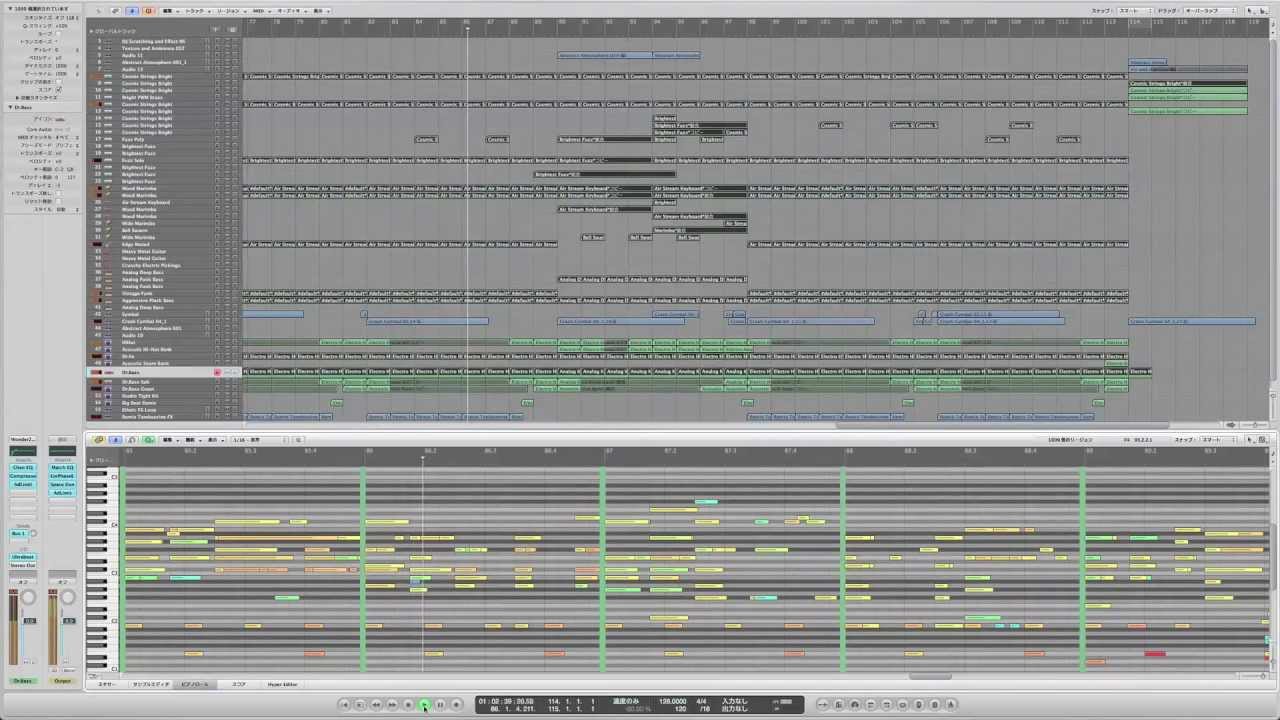Open the オーディオ menu in the arrange area

click(x=291, y=11)
